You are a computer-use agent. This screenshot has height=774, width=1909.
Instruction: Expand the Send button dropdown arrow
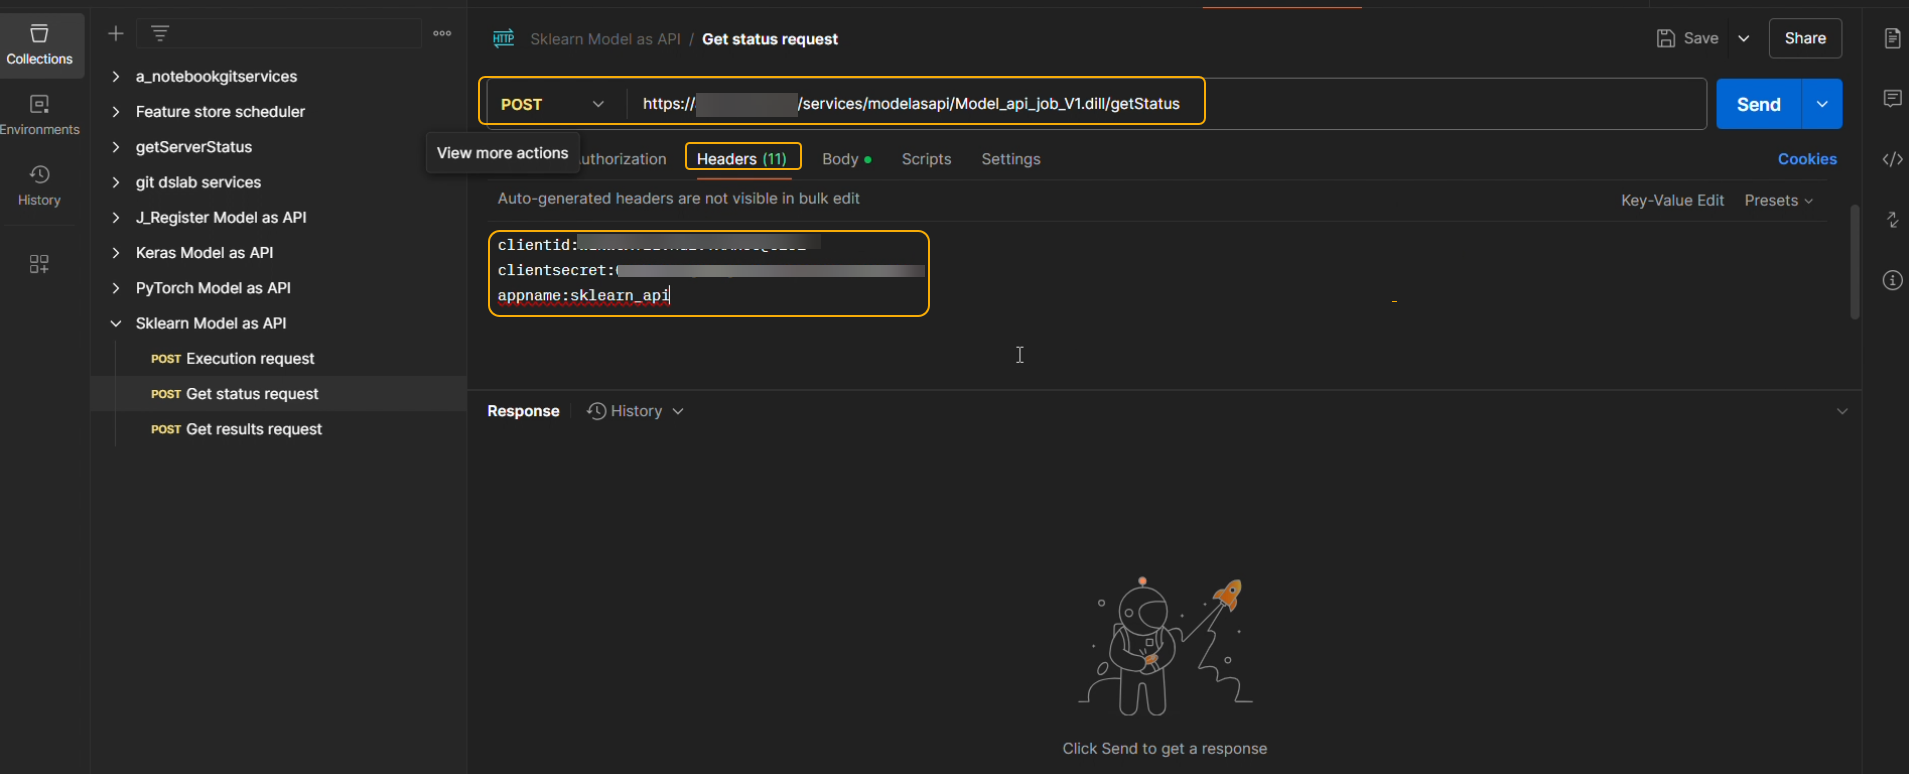point(1822,104)
